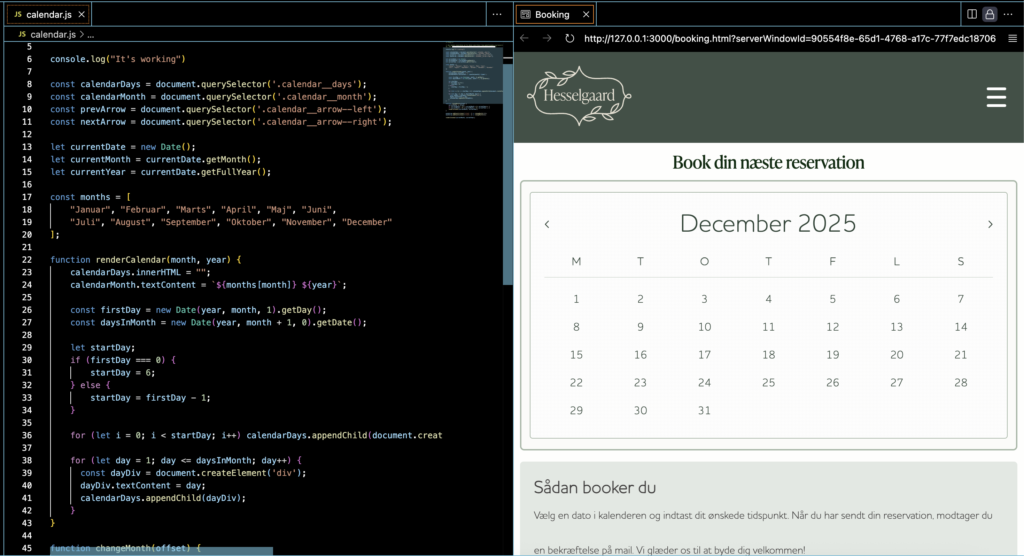Click the preview URL address field
This screenshot has height=556, width=1024.
[x=790, y=39]
